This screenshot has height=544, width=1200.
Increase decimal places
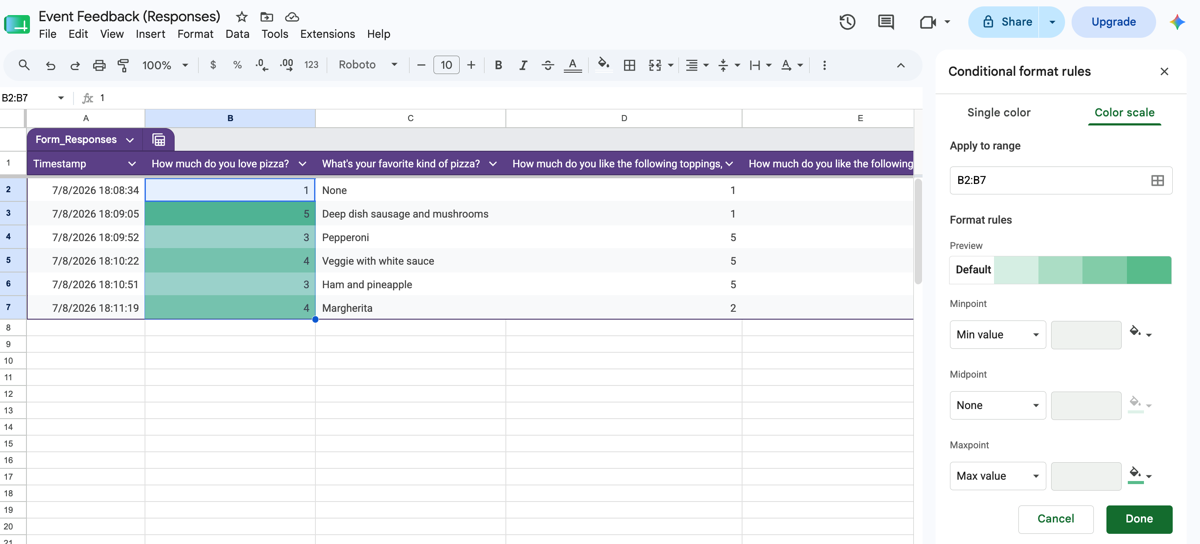pyautogui.click(x=286, y=65)
